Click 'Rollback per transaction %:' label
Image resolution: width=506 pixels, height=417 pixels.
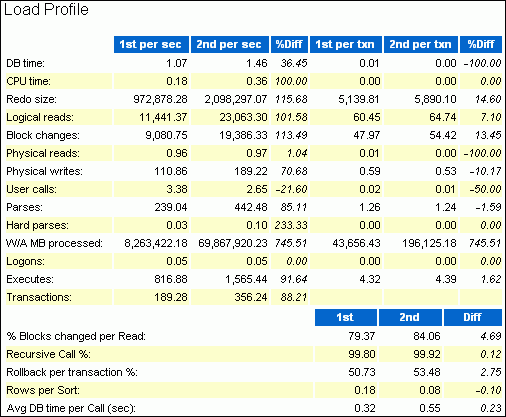click(x=72, y=372)
